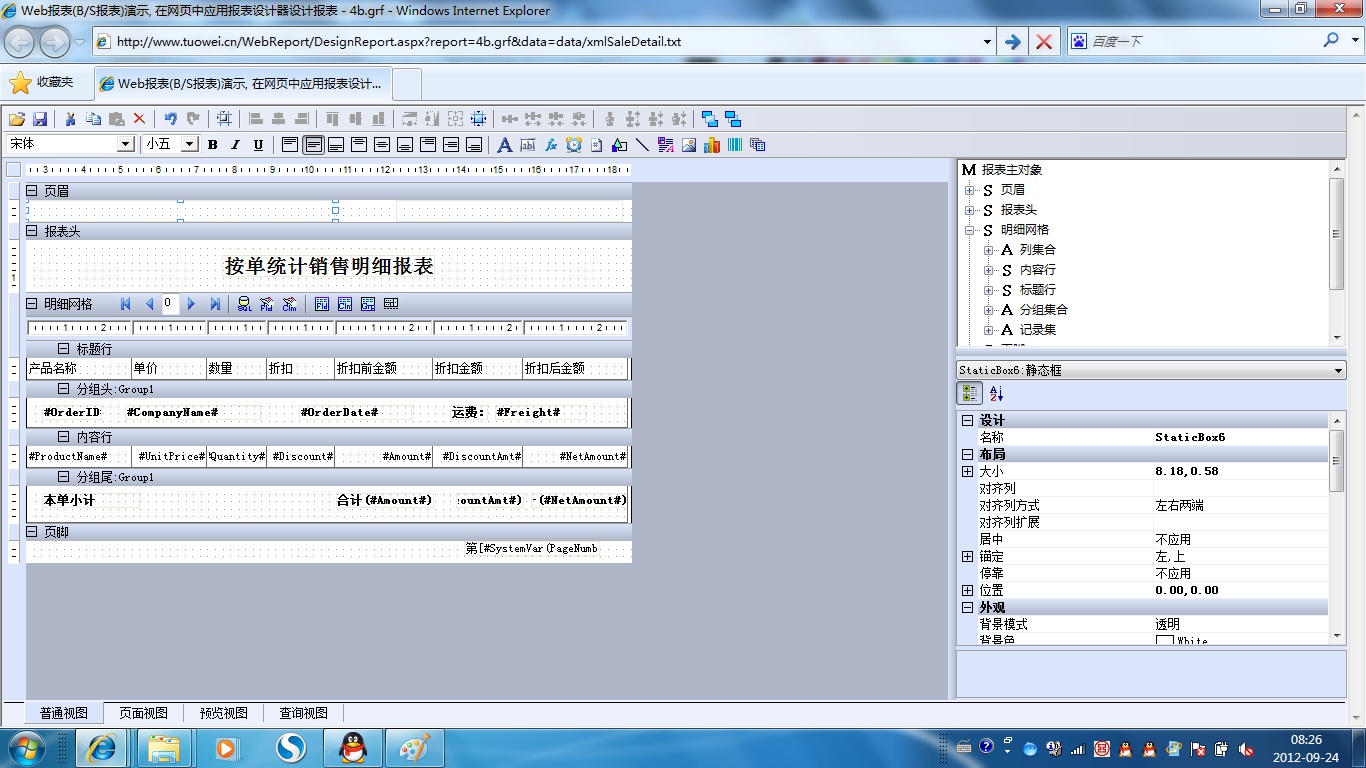Insert a barcode using the barcode icon
The height and width of the screenshot is (768, 1366).
(x=735, y=145)
